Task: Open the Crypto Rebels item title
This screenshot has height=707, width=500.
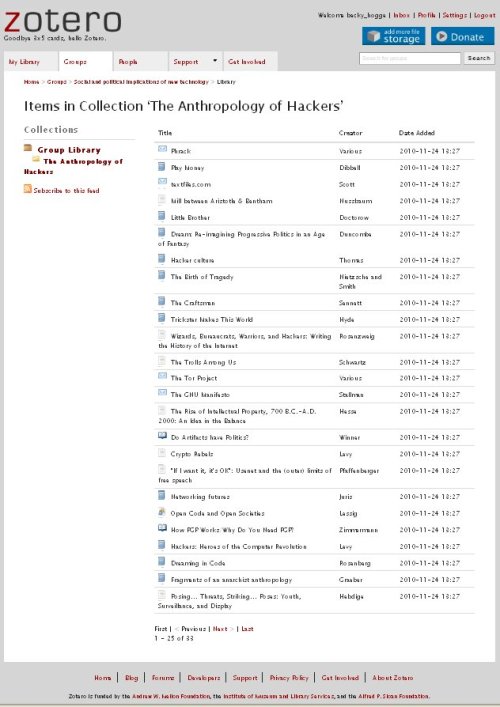Action: (192, 454)
